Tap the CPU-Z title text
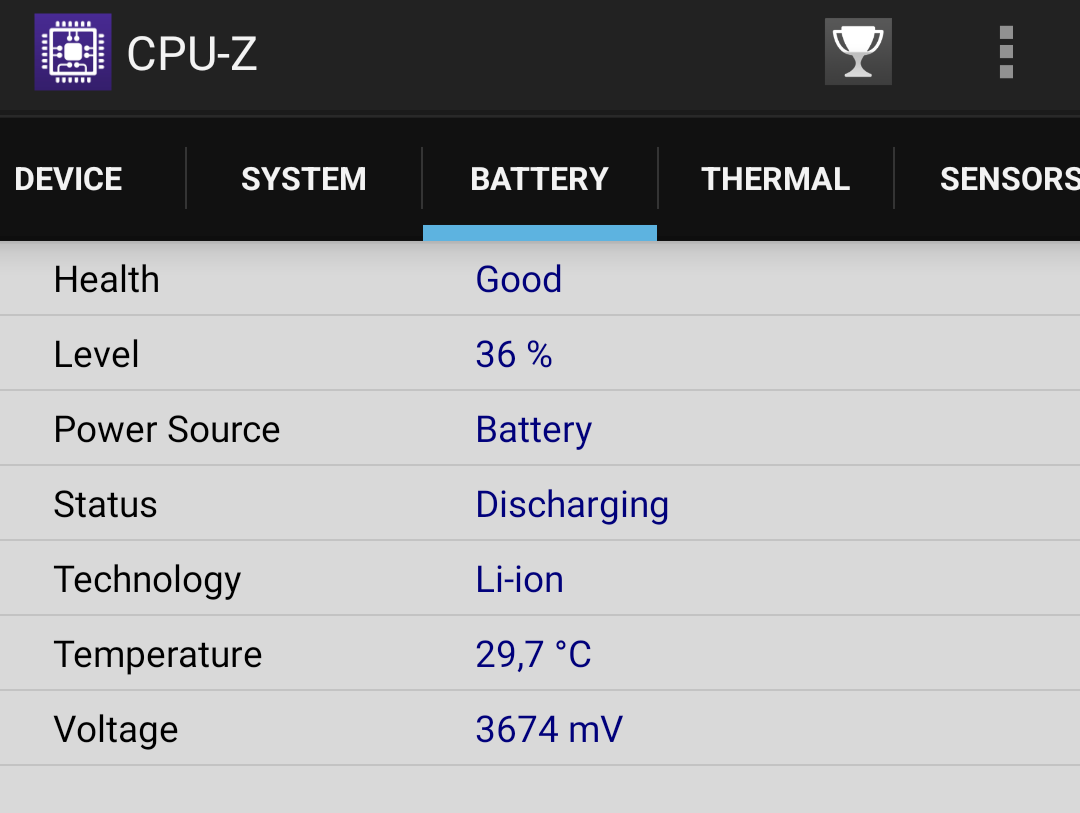 tap(192, 54)
